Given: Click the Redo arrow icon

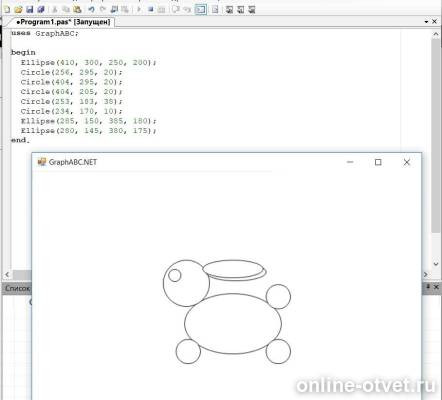Looking at the screenshot, I should coord(103,9).
